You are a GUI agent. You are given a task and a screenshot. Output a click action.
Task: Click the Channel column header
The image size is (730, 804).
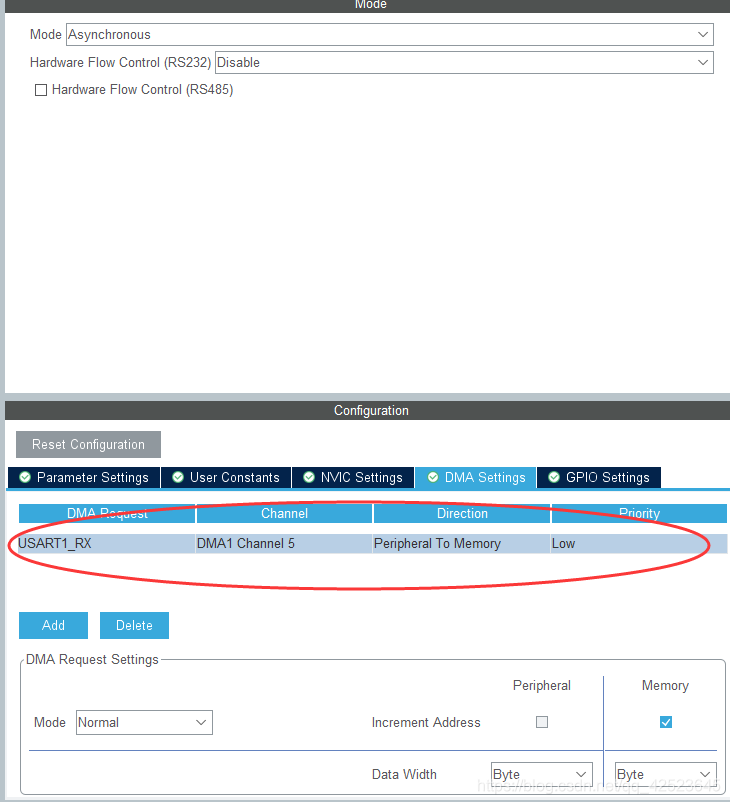285,513
